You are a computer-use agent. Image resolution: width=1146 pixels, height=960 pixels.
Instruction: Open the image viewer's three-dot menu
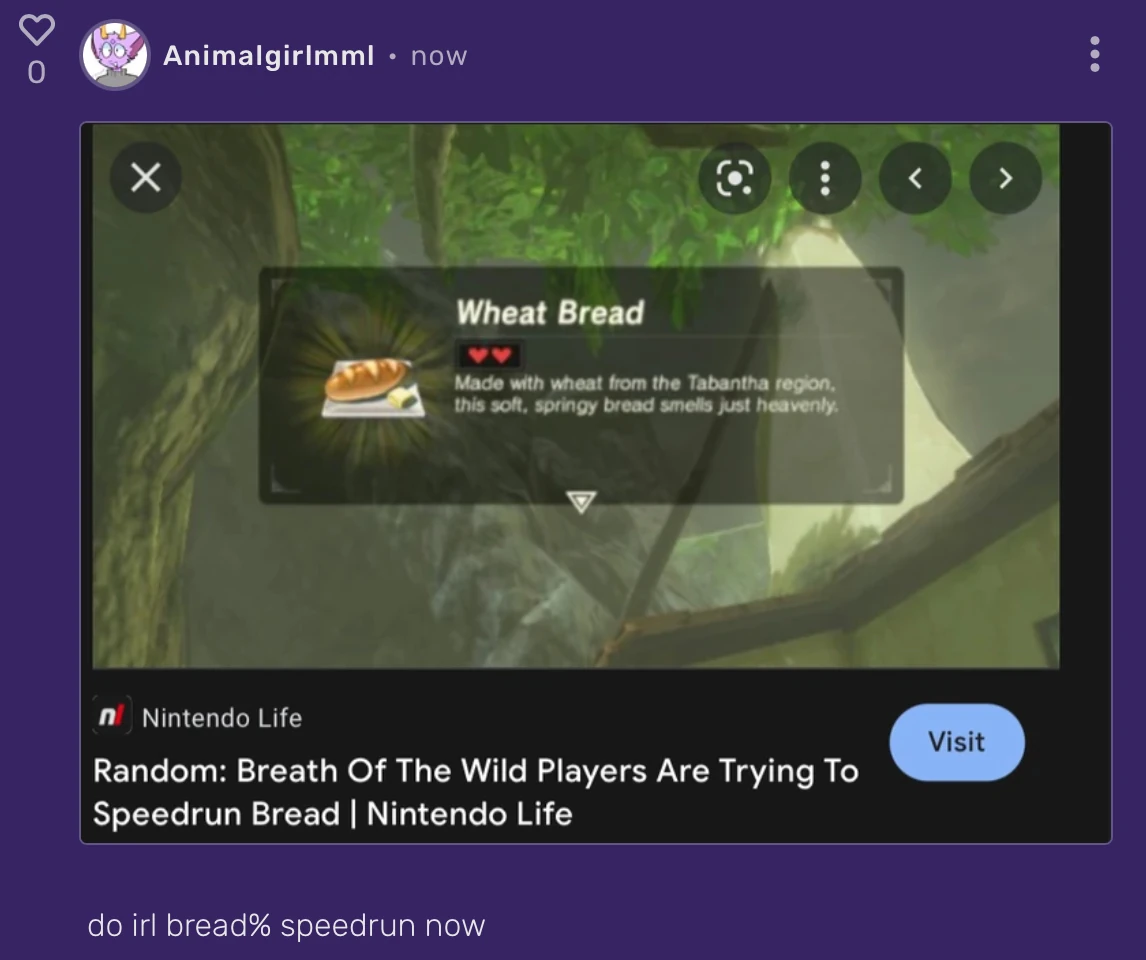click(825, 178)
